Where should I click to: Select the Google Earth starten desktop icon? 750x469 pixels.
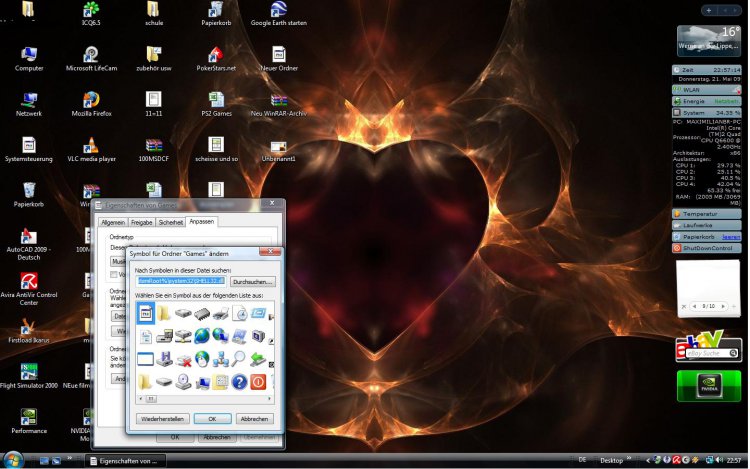point(278,13)
